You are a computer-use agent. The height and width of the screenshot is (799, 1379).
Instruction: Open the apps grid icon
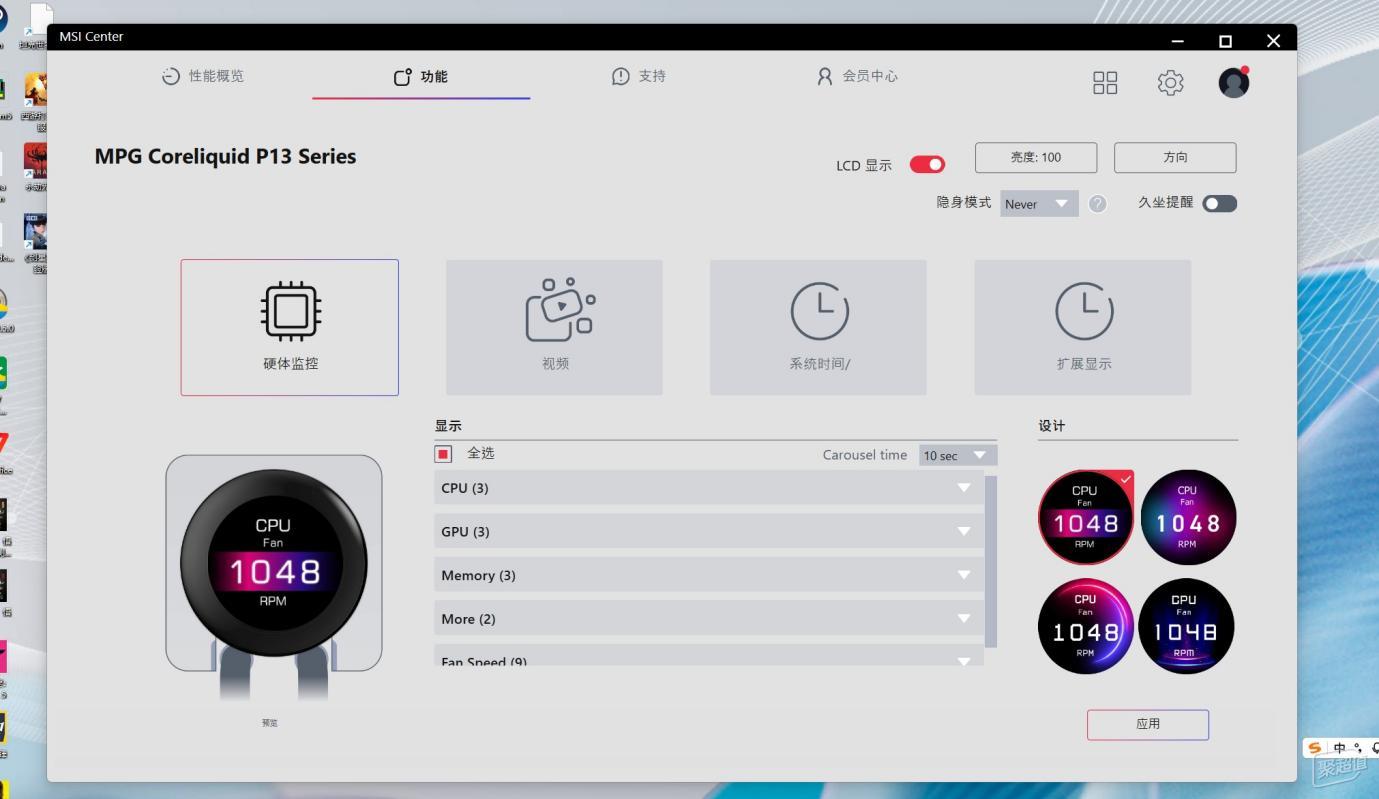tap(1105, 83)
